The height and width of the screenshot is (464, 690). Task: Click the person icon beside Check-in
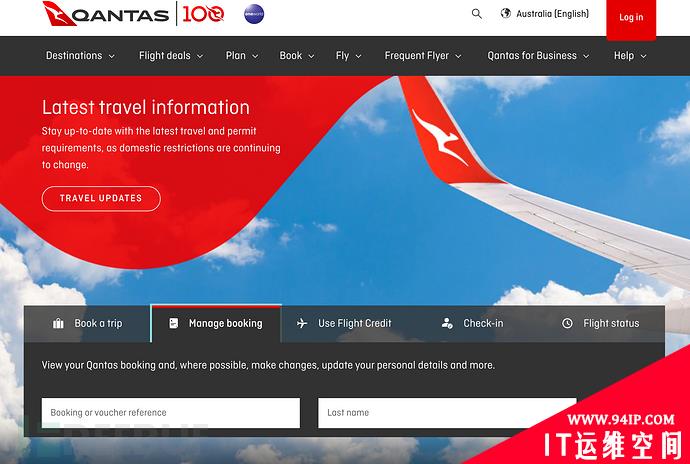point(447,323)
